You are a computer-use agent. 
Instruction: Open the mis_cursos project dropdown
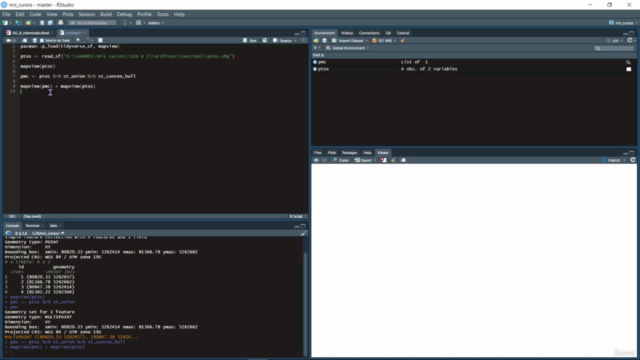623,23
